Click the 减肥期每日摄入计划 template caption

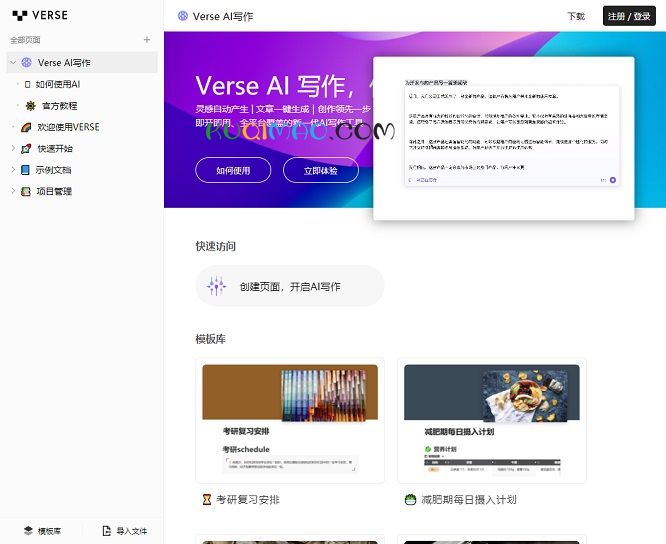pos(469,499)
